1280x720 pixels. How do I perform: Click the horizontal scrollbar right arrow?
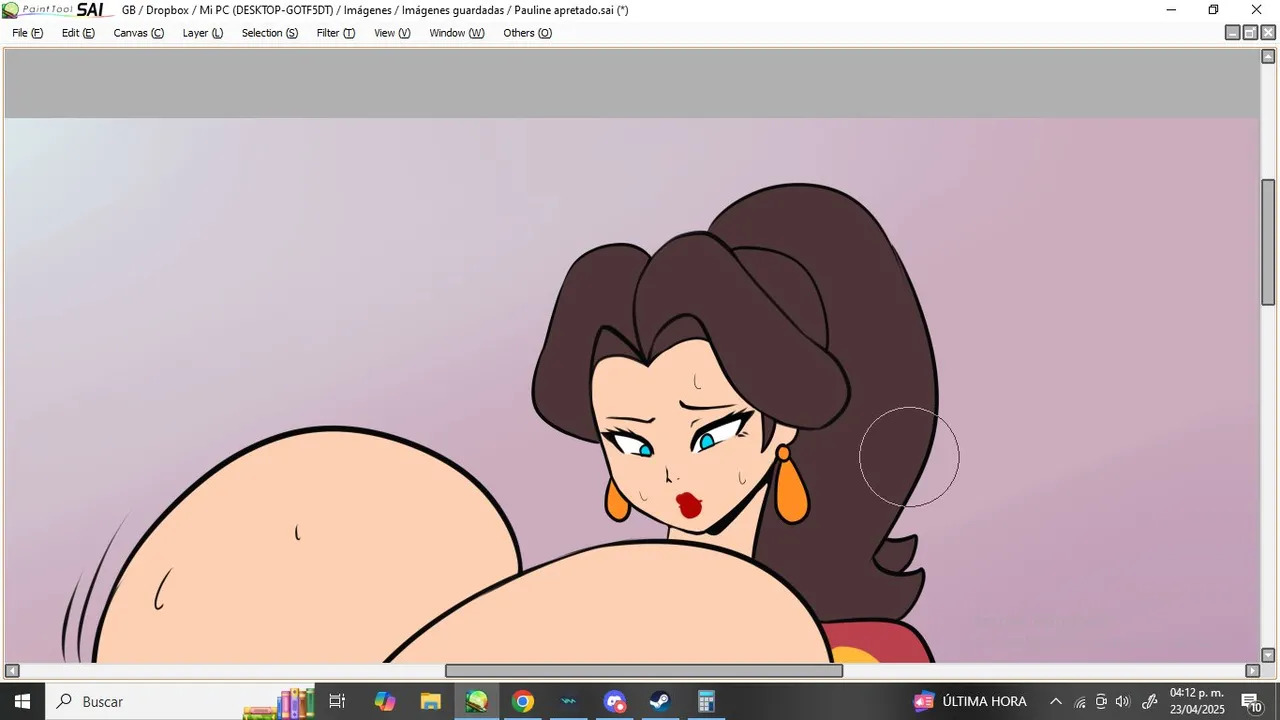coord(1252,671)
